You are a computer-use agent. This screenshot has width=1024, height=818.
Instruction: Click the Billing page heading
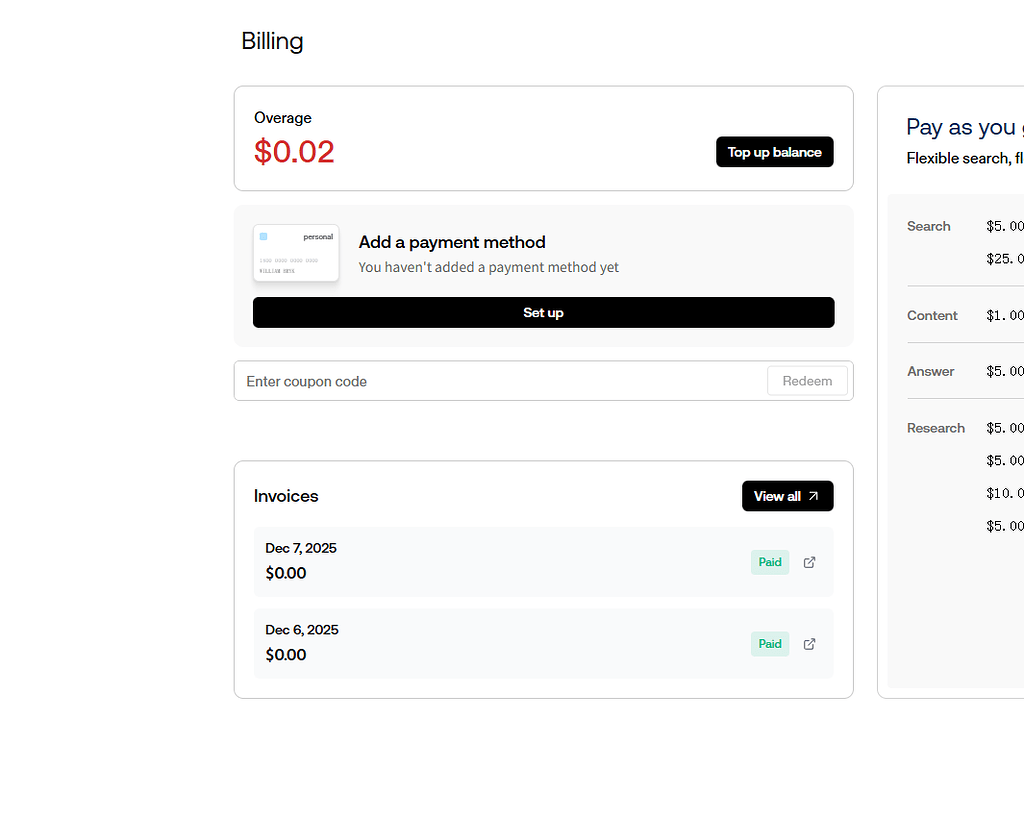point(272,41)
